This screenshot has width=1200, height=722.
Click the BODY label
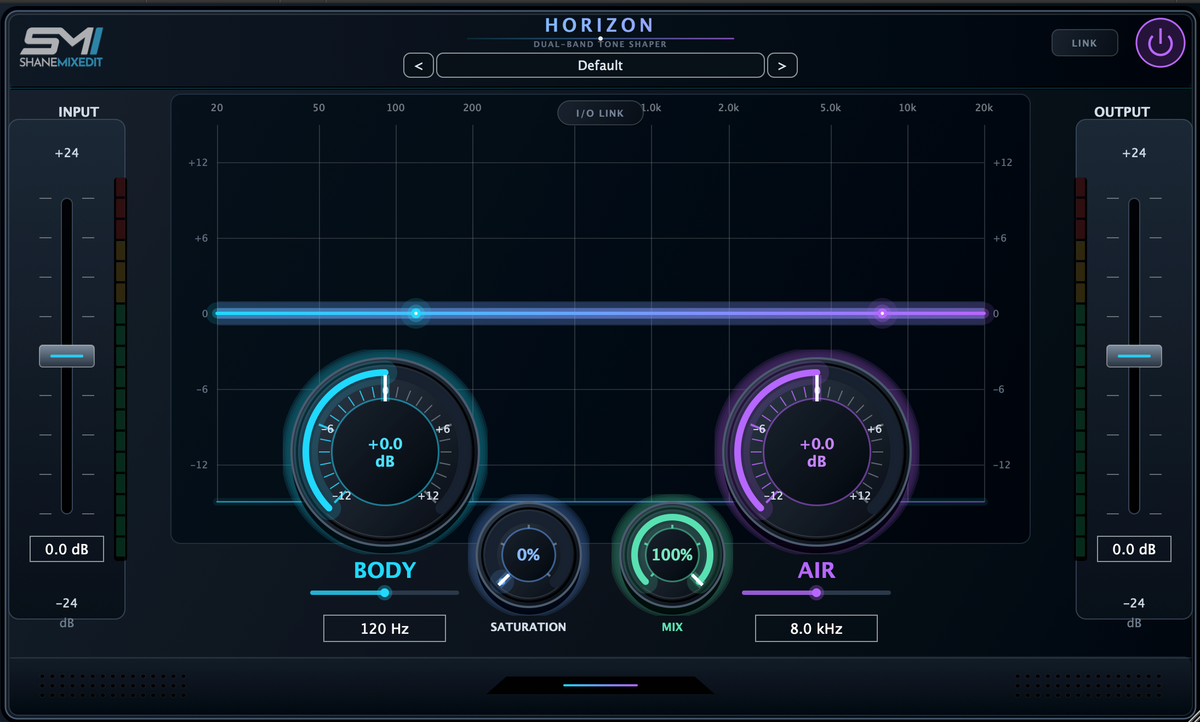[x=385, y=571]
